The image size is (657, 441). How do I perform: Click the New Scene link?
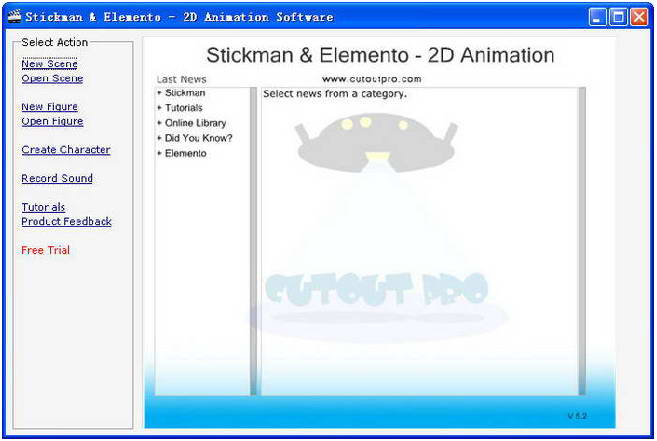pyautogui.click(x=49, y=64)
